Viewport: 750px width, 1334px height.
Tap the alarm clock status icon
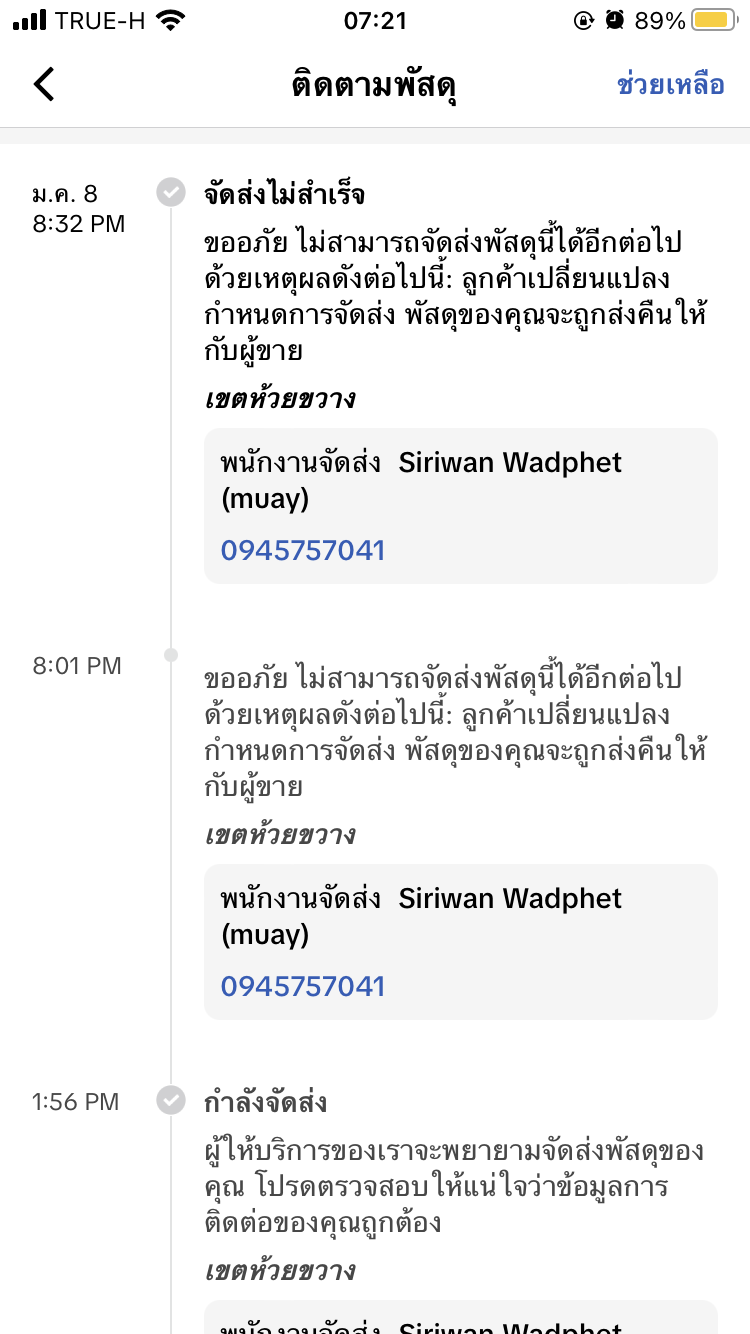[615, 21]
